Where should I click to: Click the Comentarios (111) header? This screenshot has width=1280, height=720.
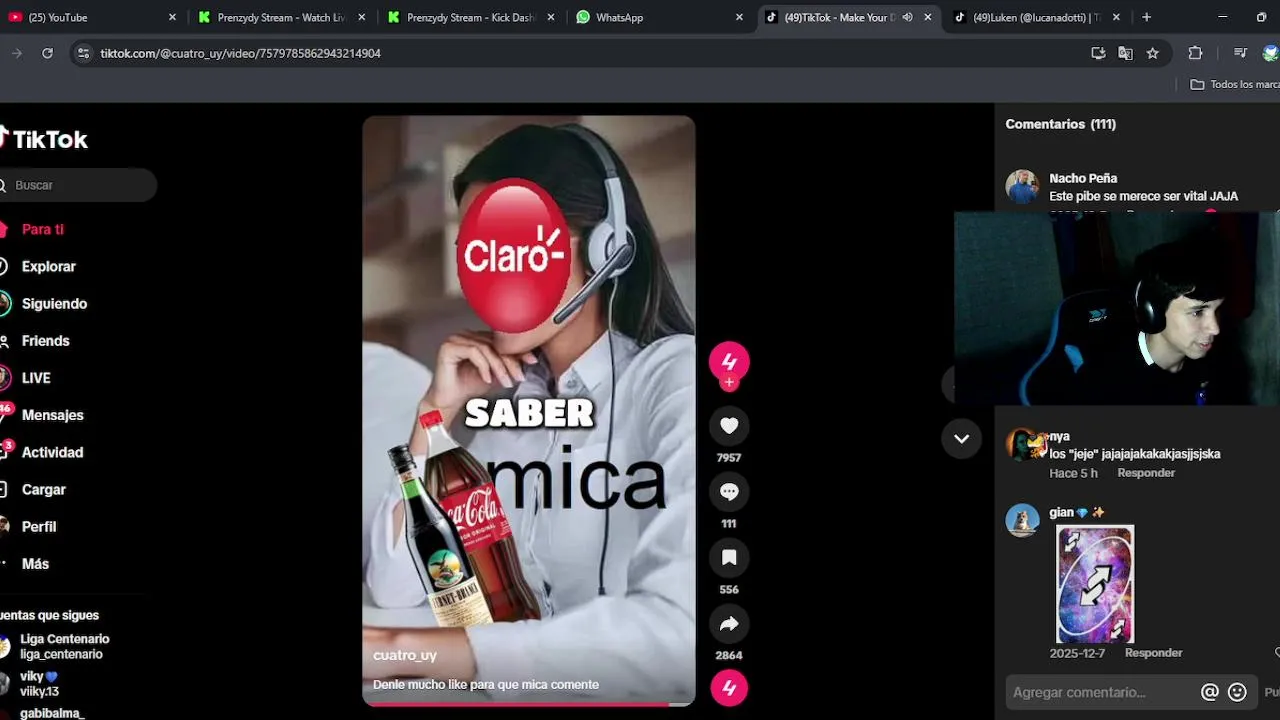point(1061,124)
